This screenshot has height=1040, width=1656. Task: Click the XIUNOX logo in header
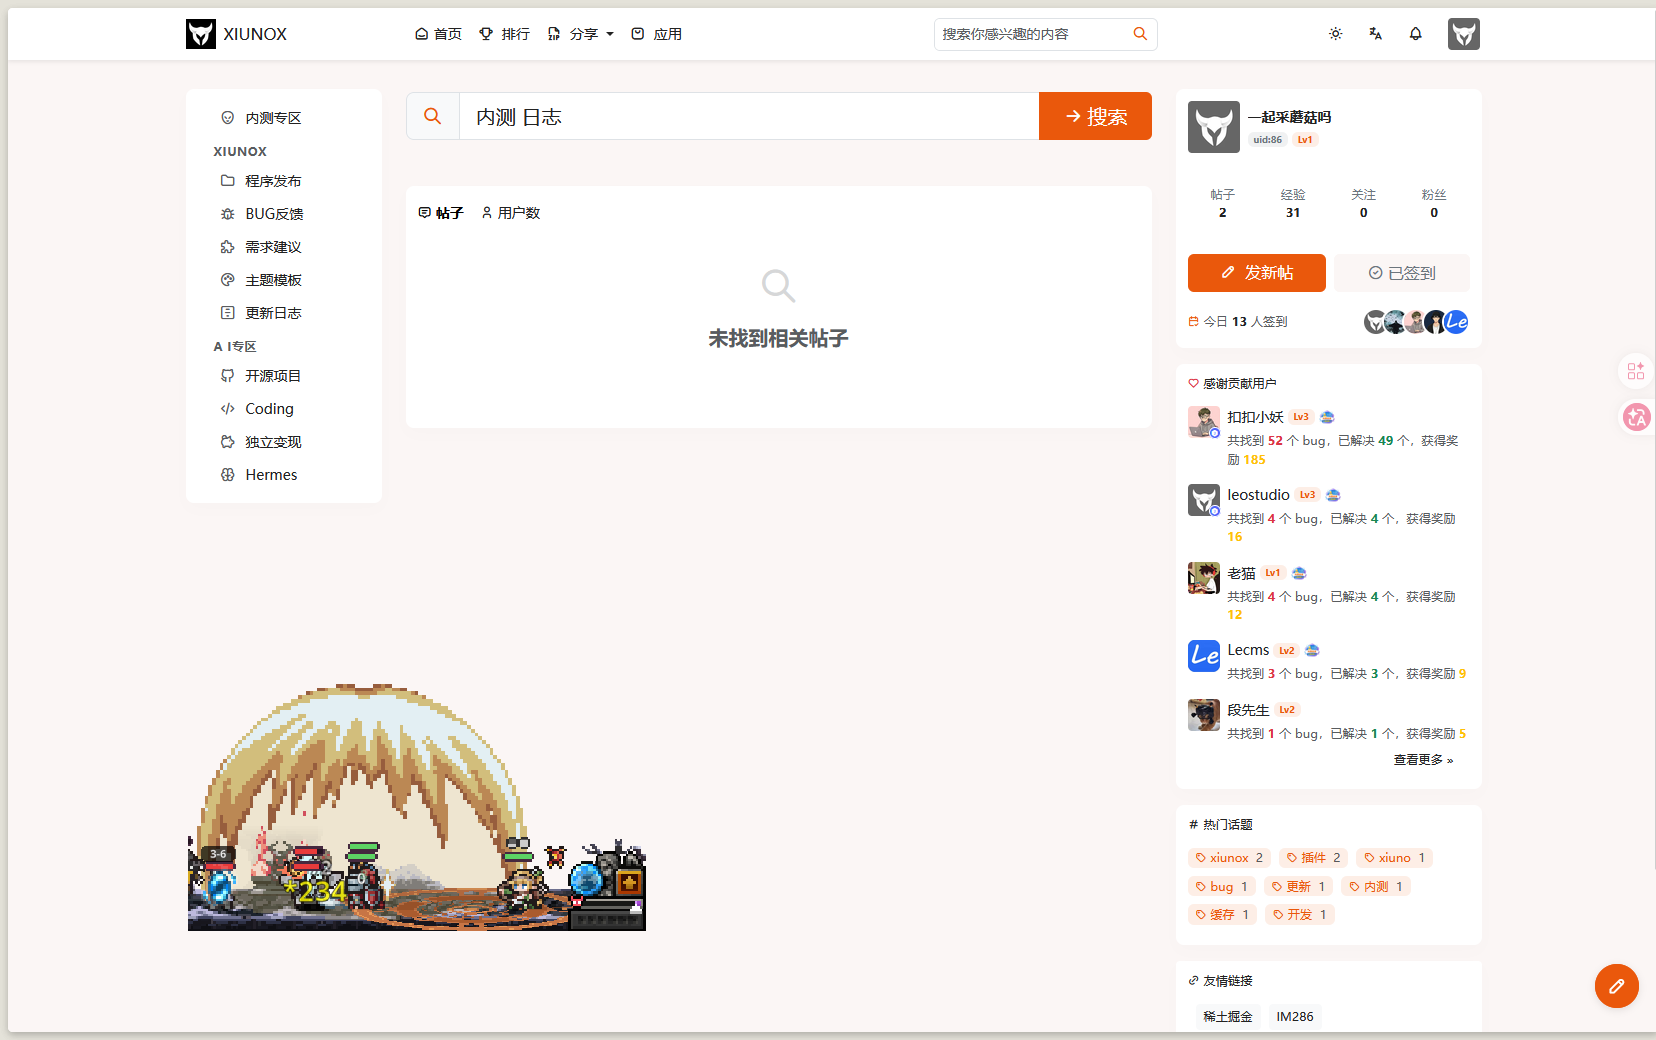pos(236,34)
